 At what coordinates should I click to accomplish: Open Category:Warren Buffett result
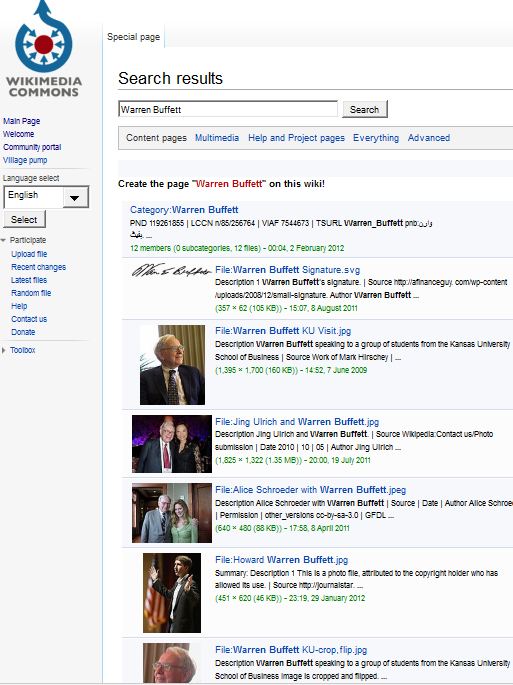184,210
